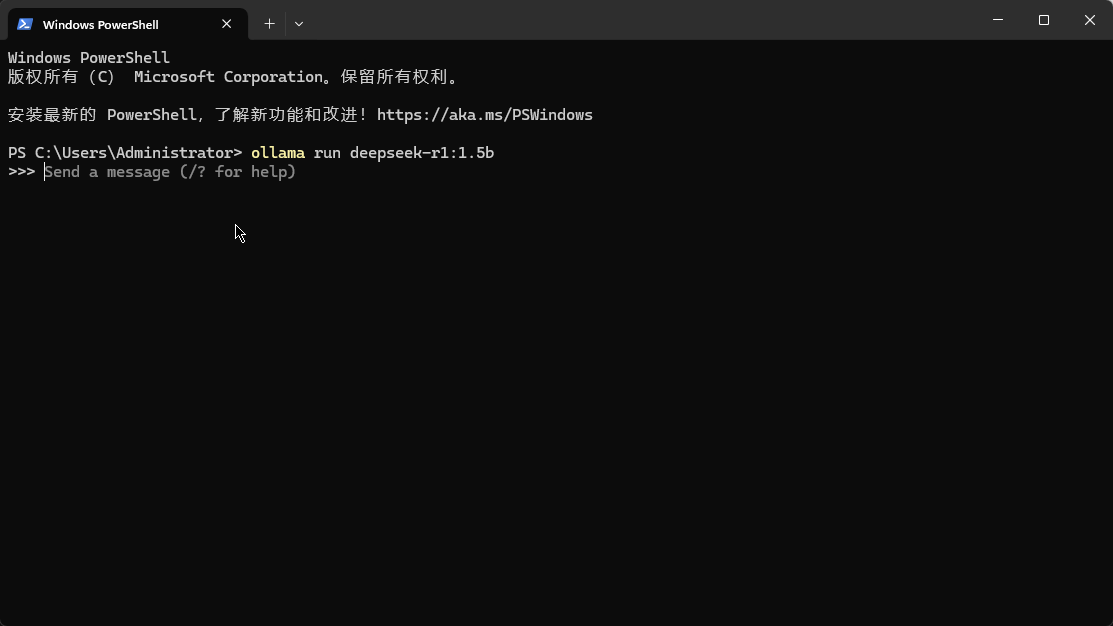Image resolution: width=1113 pixels, height=626 pixels.
Task: Click the 'PS C:\Users\Administrator>' prompt
Action: coord(124,153)
